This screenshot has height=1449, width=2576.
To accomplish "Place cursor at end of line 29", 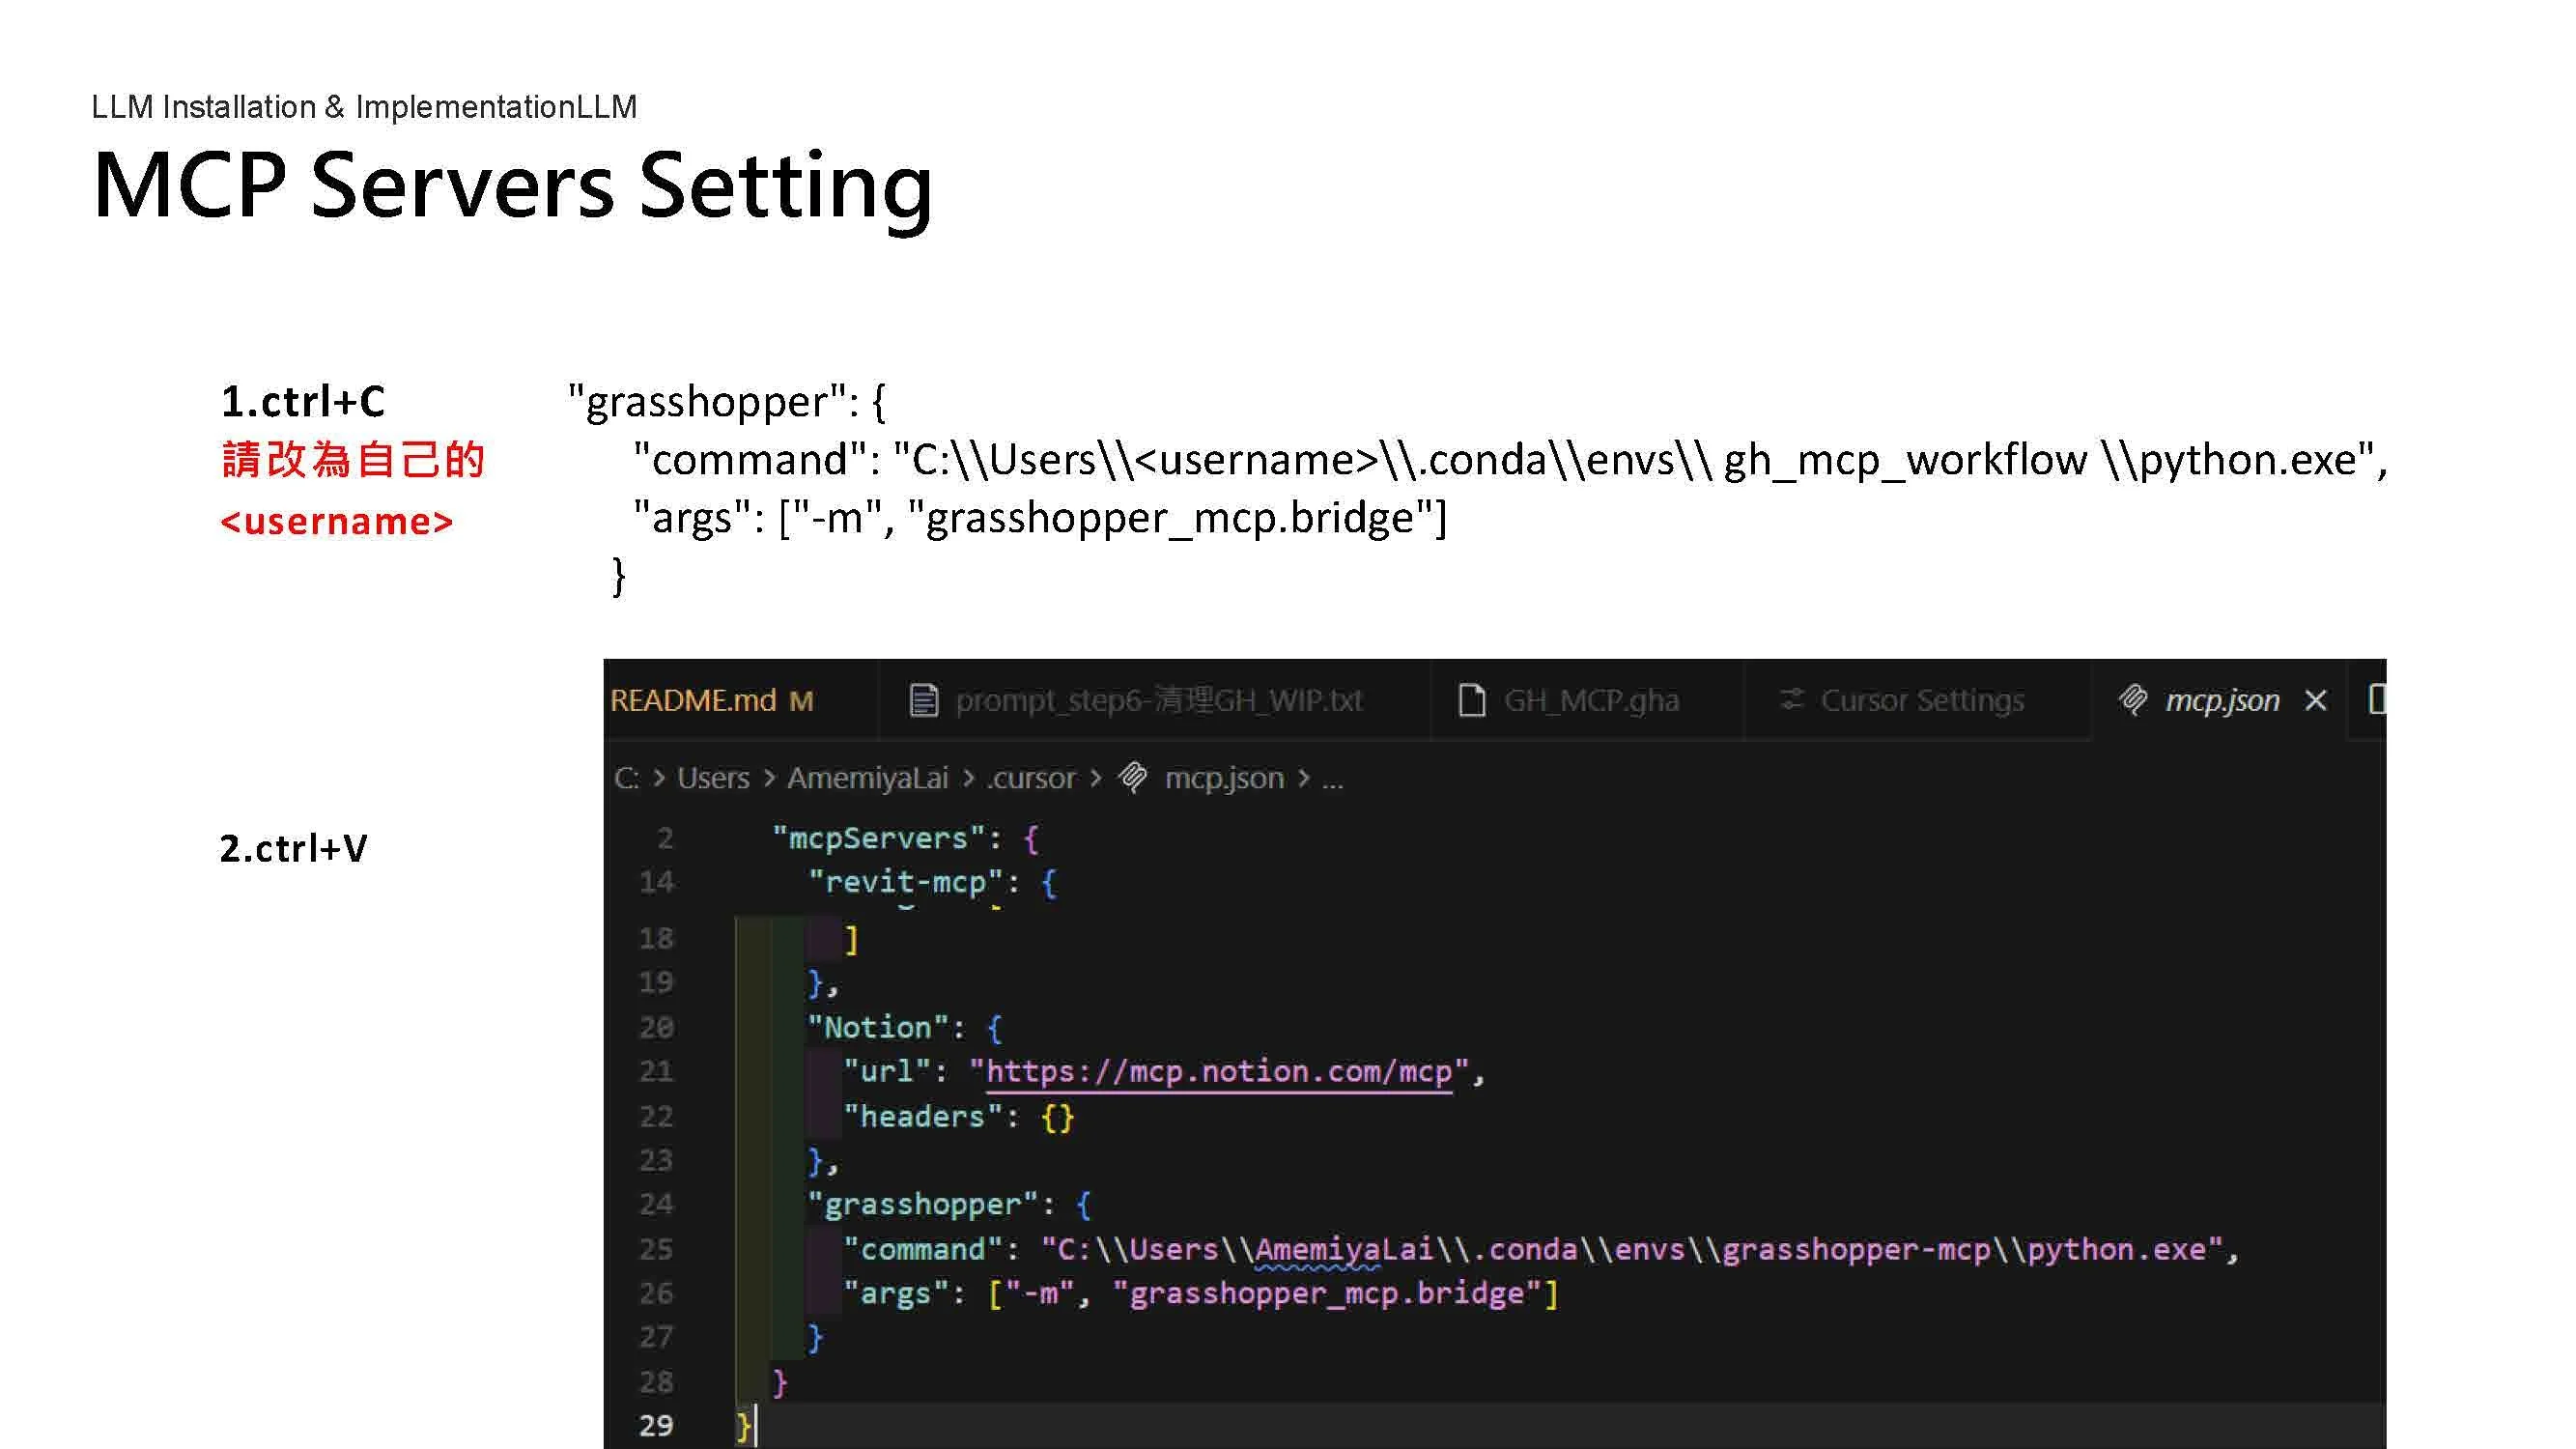I will [x=757, y=1426].
